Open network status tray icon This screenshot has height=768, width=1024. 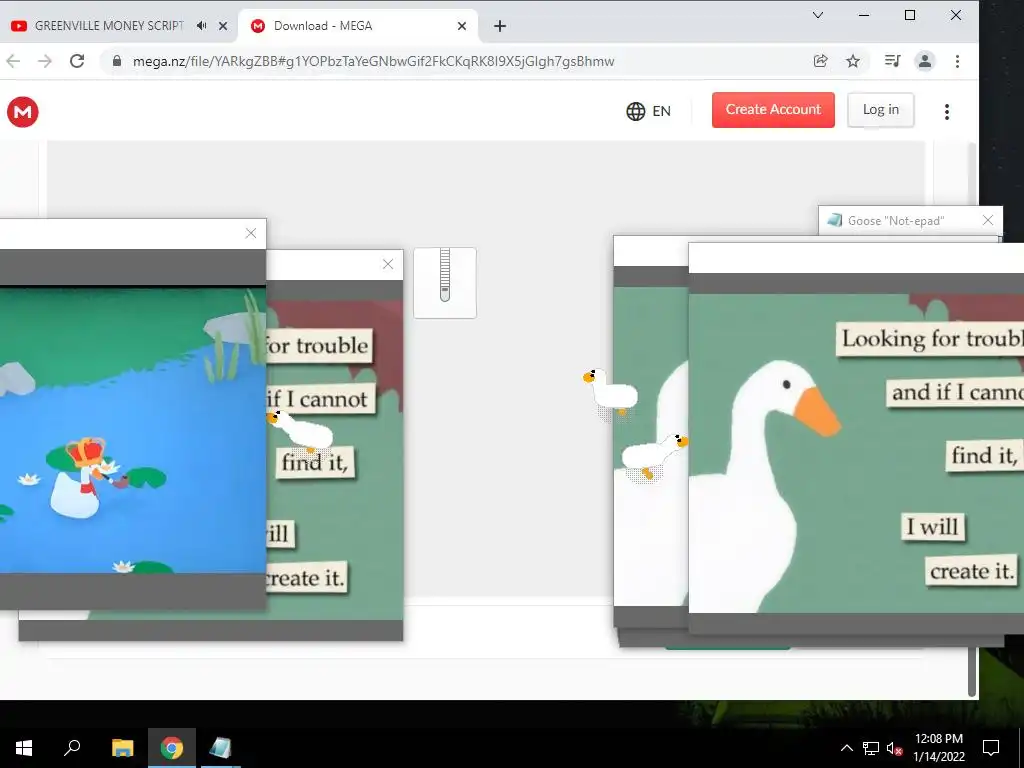coord(871,748)
